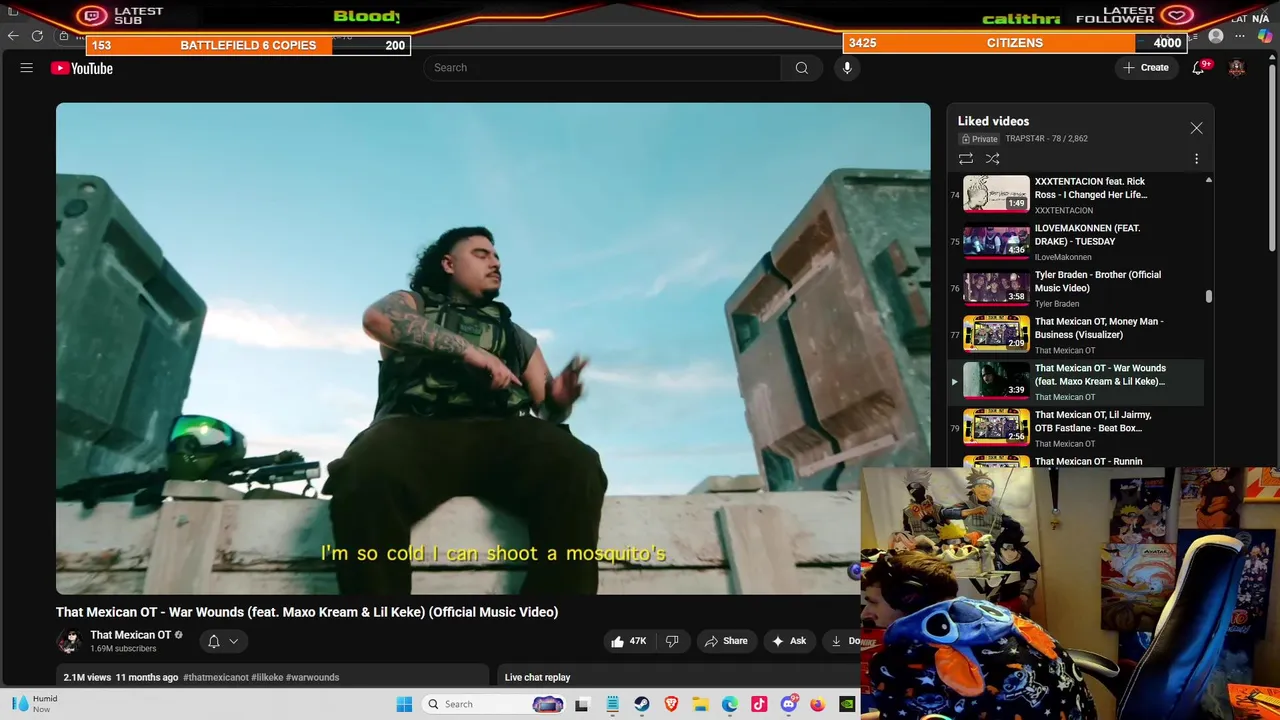Click the #lilkeke hashtag

[x=267, y=677]
